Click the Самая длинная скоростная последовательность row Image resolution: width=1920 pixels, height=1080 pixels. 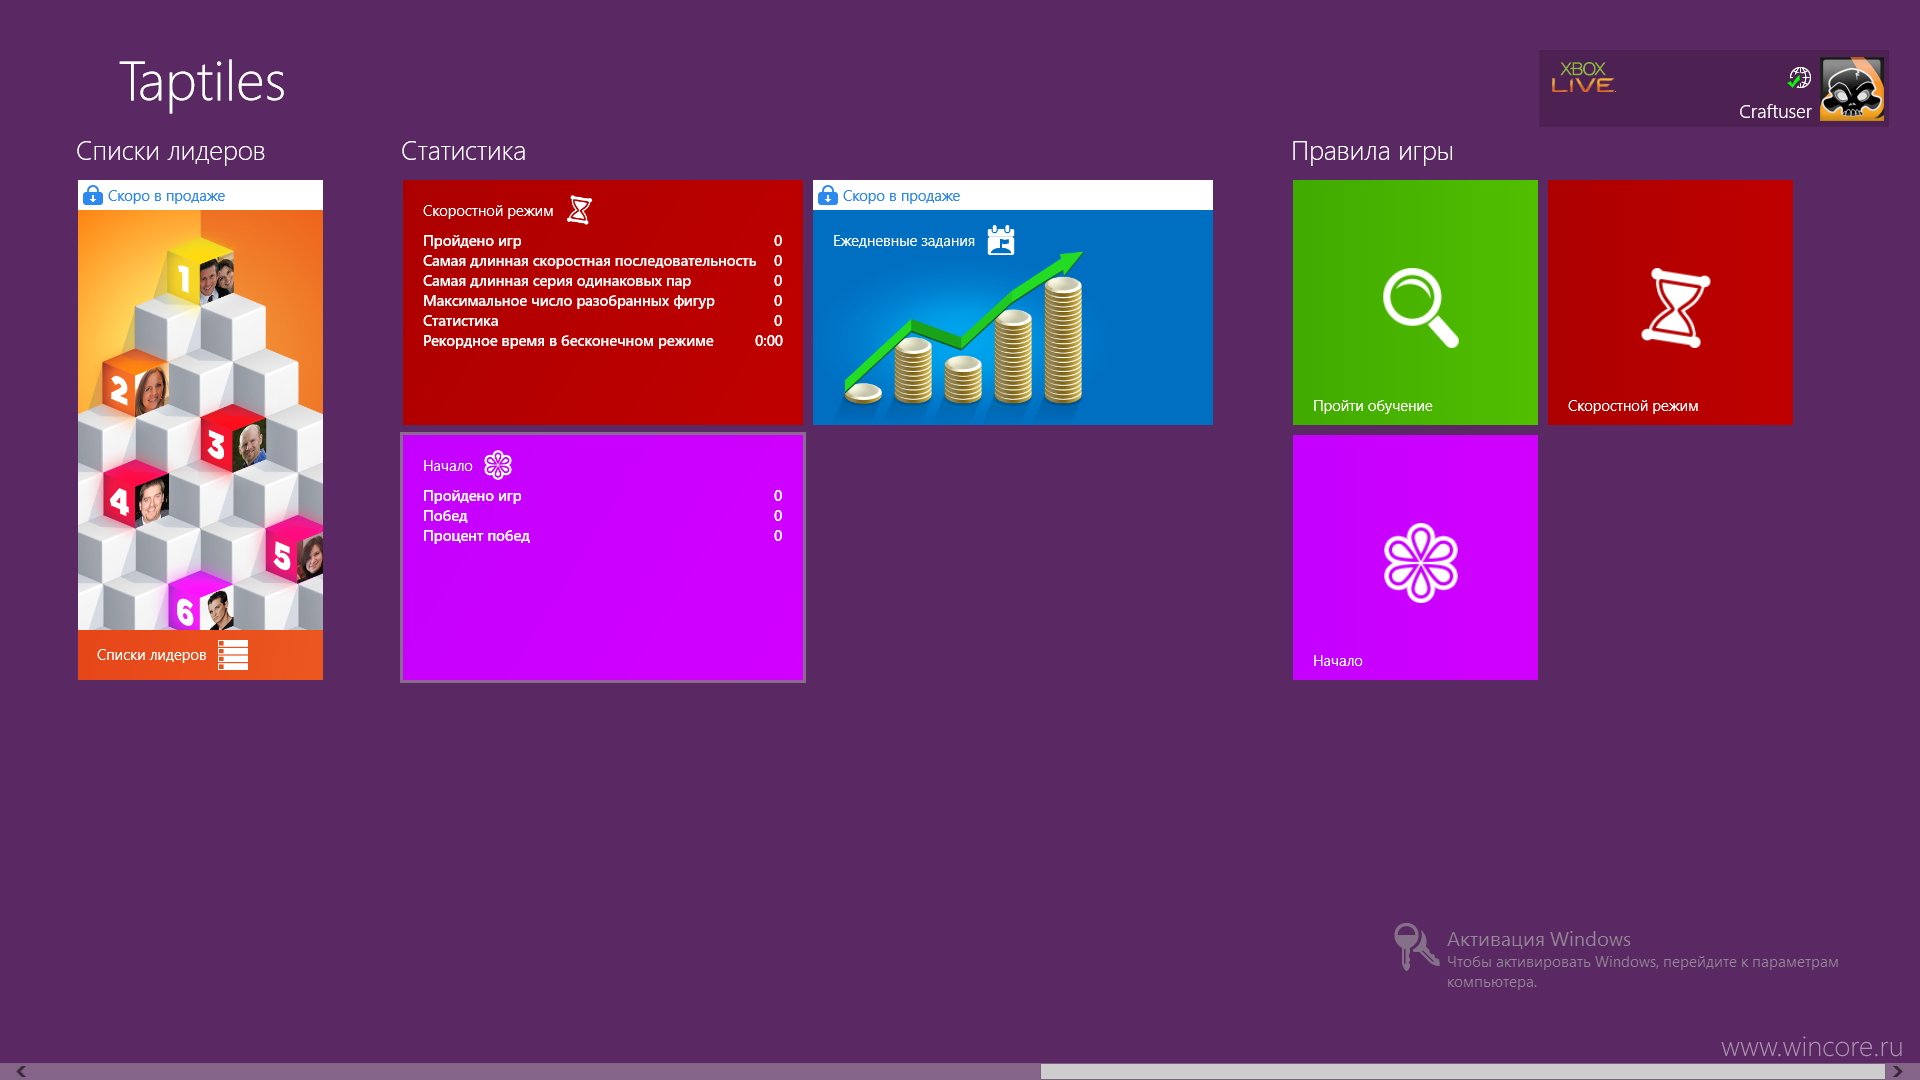click(x=603, y=261)
